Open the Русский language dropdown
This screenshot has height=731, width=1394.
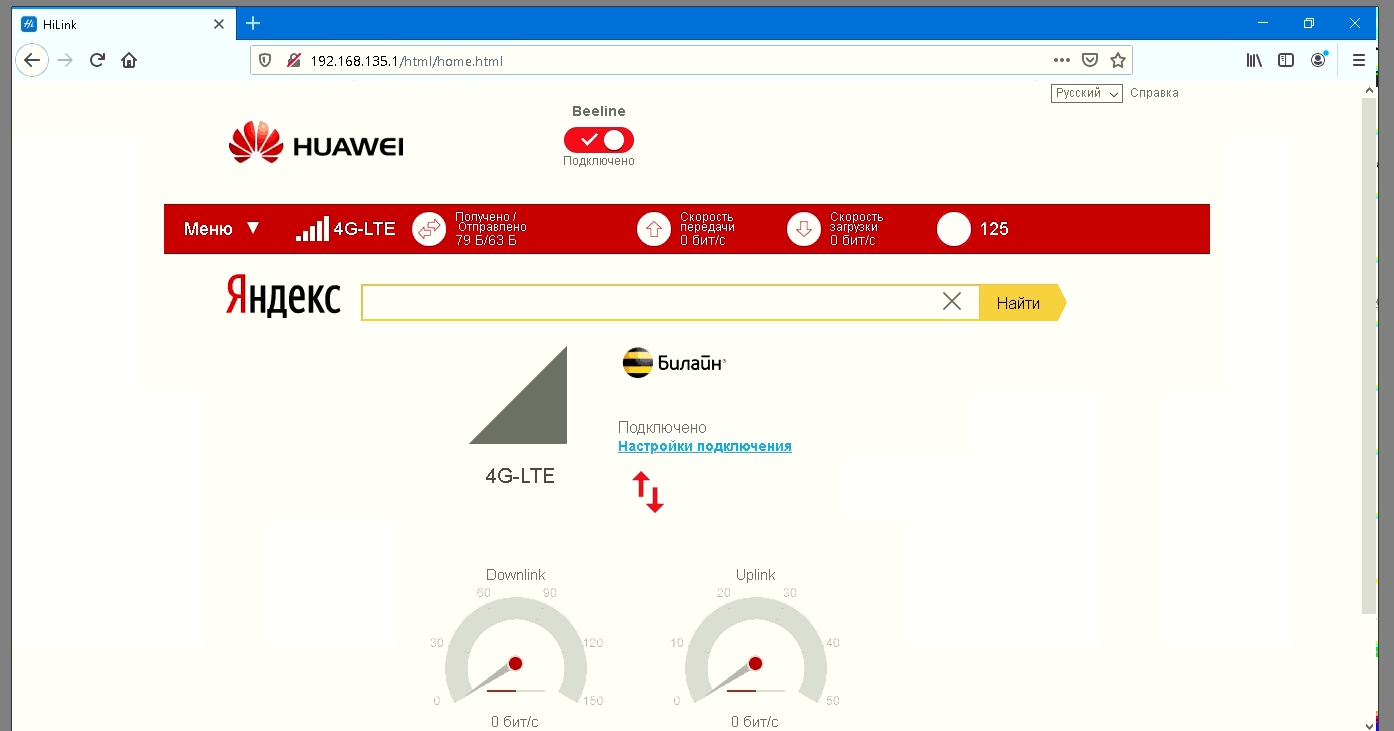[1087, 93]
